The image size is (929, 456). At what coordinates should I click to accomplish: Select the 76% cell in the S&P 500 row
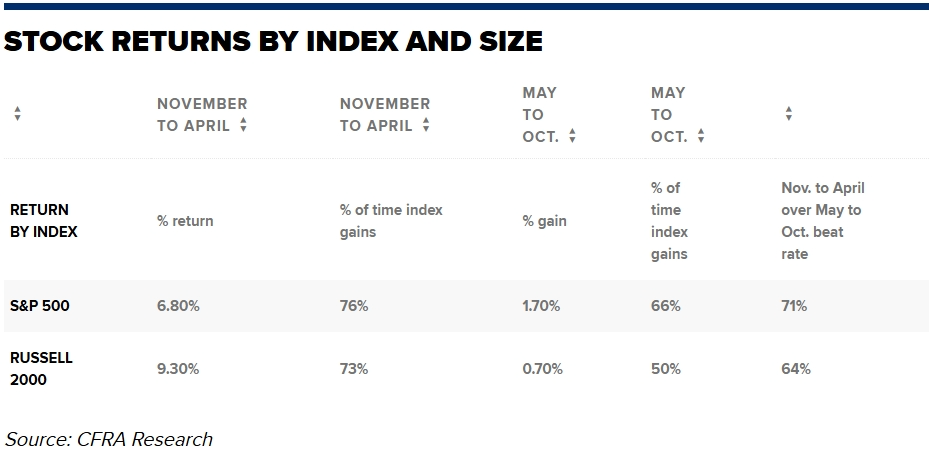354,306
